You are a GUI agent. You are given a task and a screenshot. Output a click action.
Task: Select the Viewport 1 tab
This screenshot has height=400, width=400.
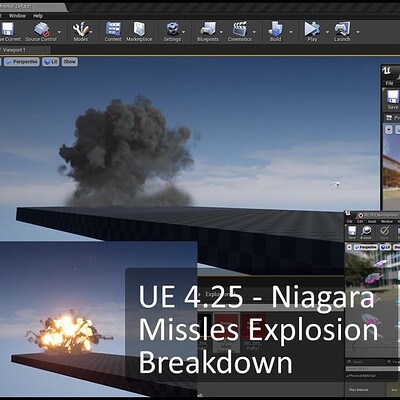[x=25, y=50]
